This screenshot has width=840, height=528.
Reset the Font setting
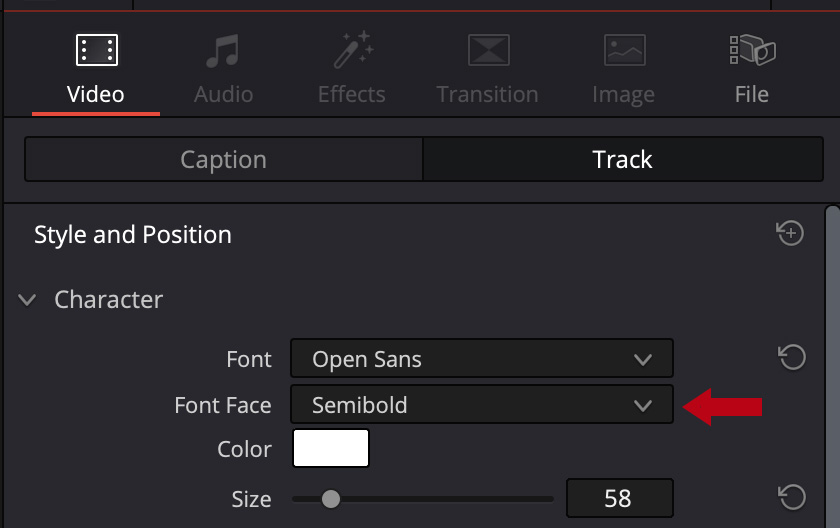pos(792,358)
